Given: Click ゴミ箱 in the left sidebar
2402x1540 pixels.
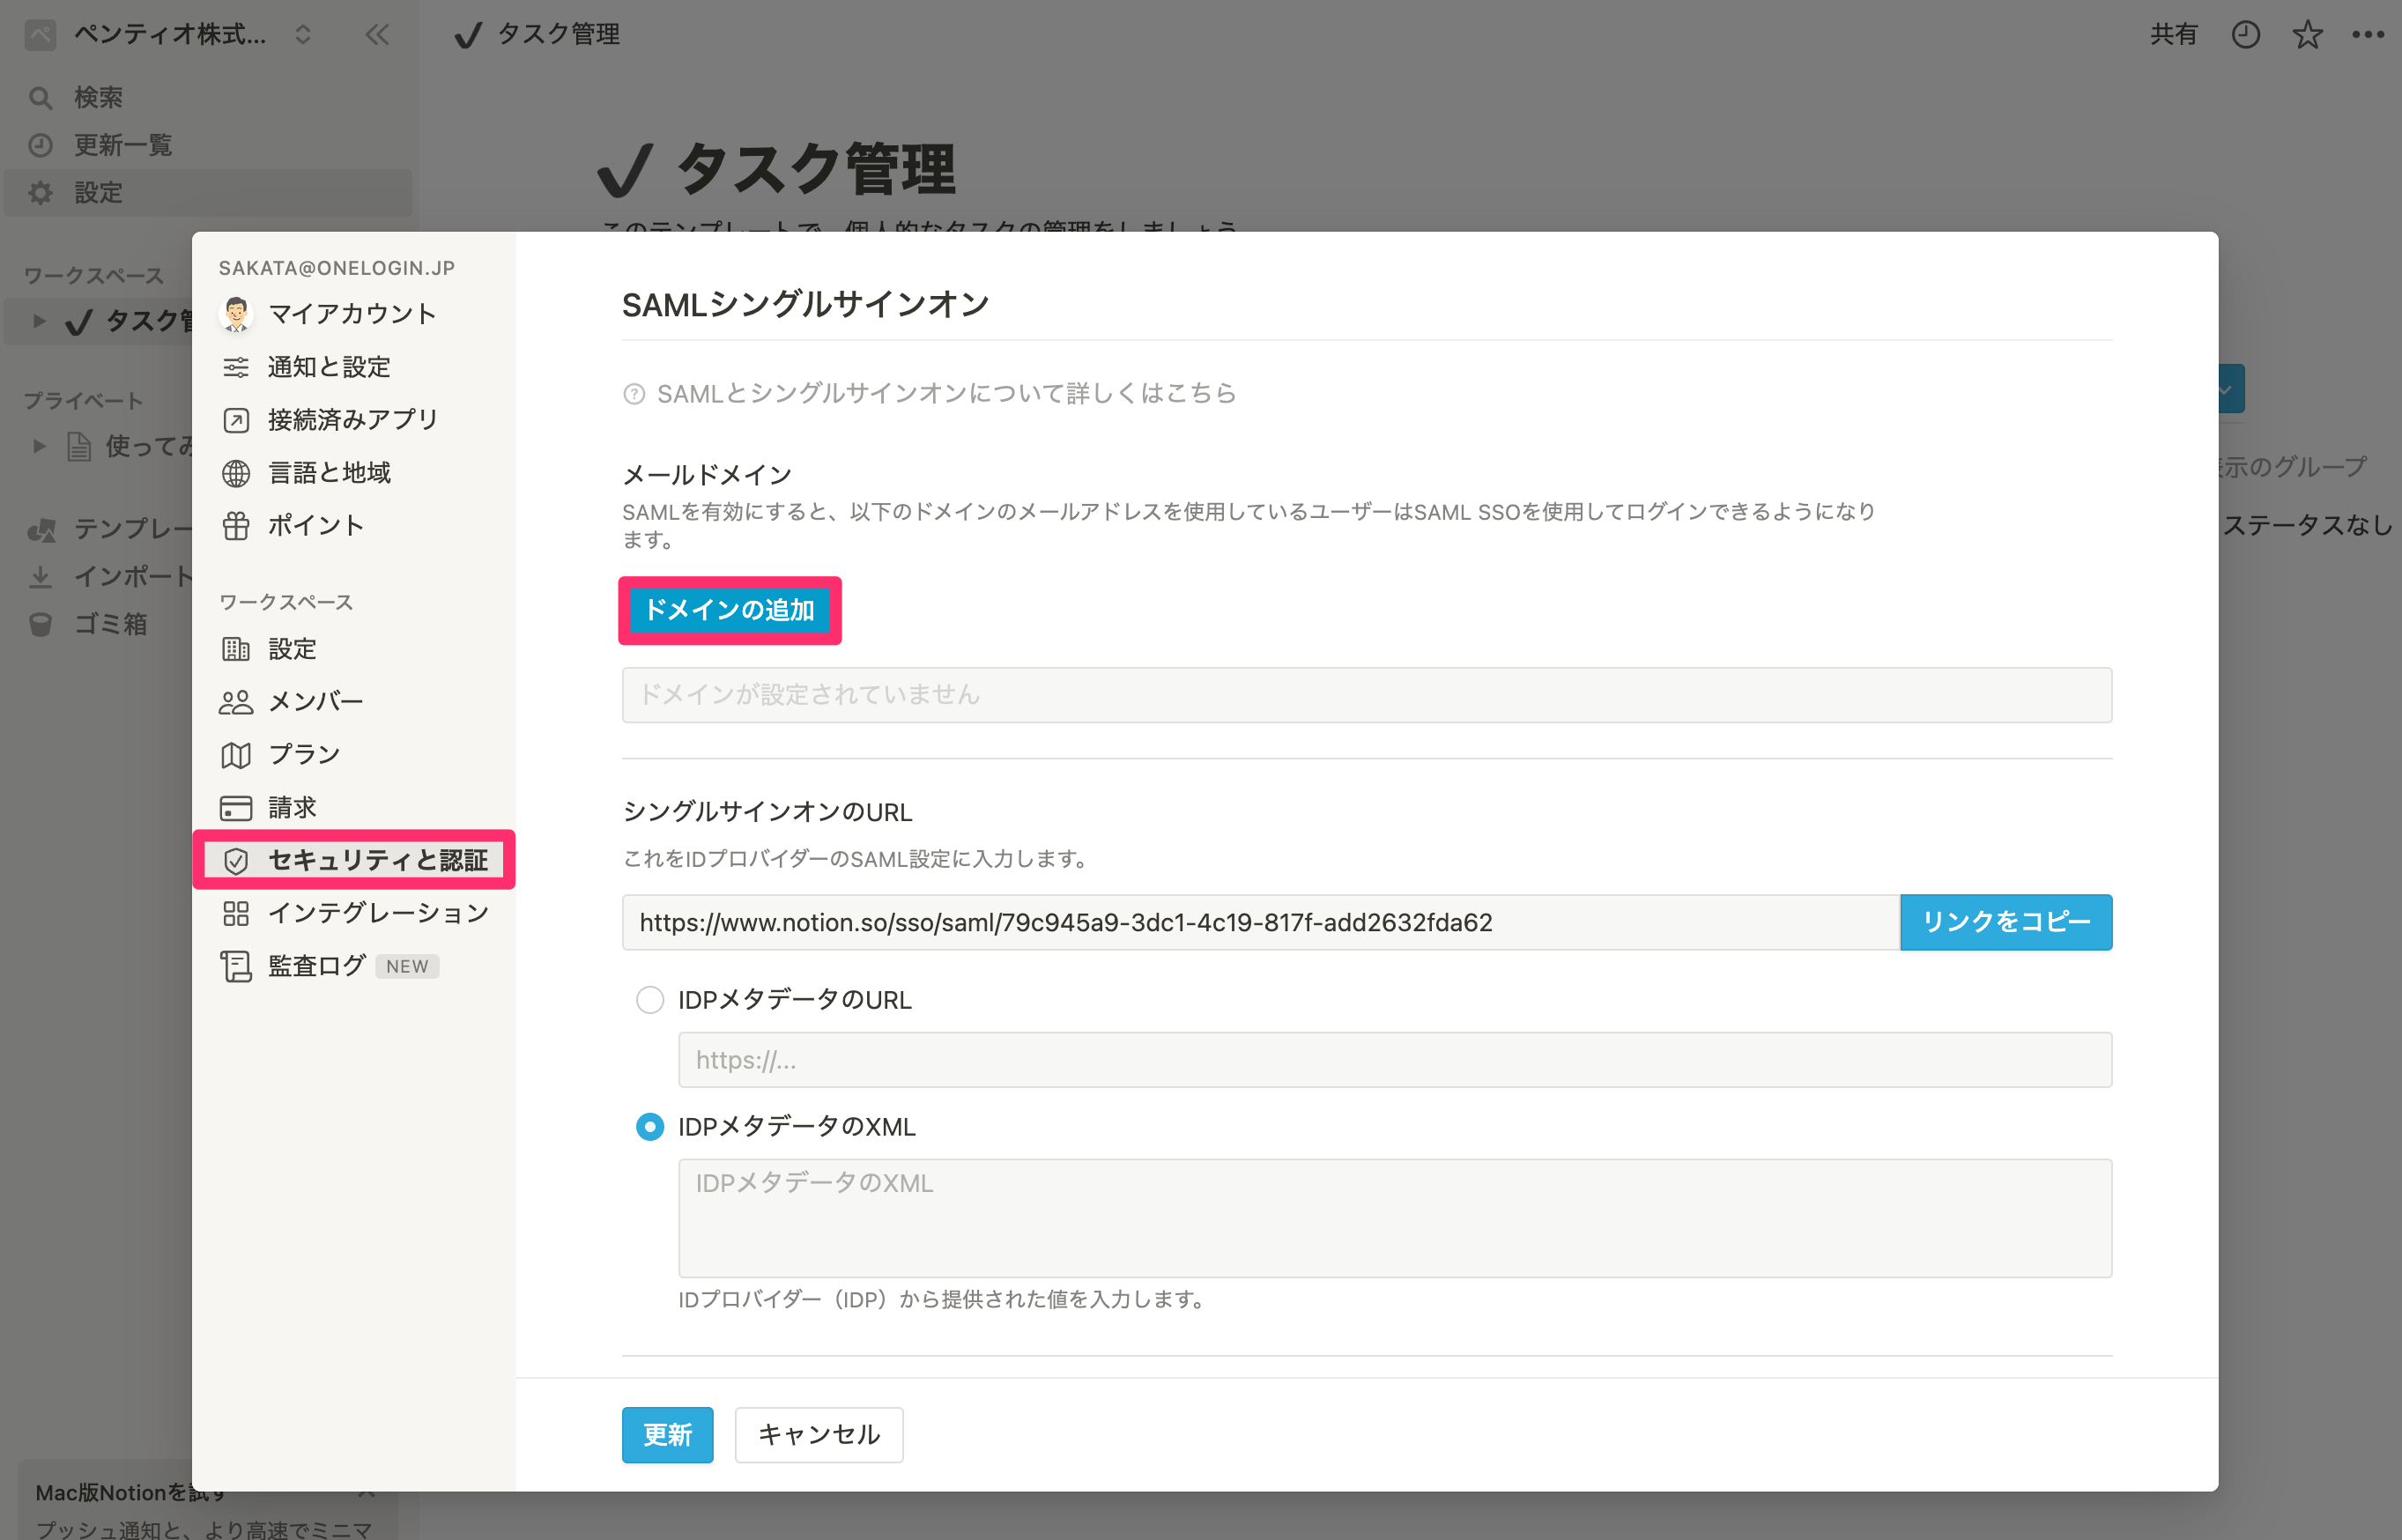Looking at the screenshot, I should click(x=98, y=625).
